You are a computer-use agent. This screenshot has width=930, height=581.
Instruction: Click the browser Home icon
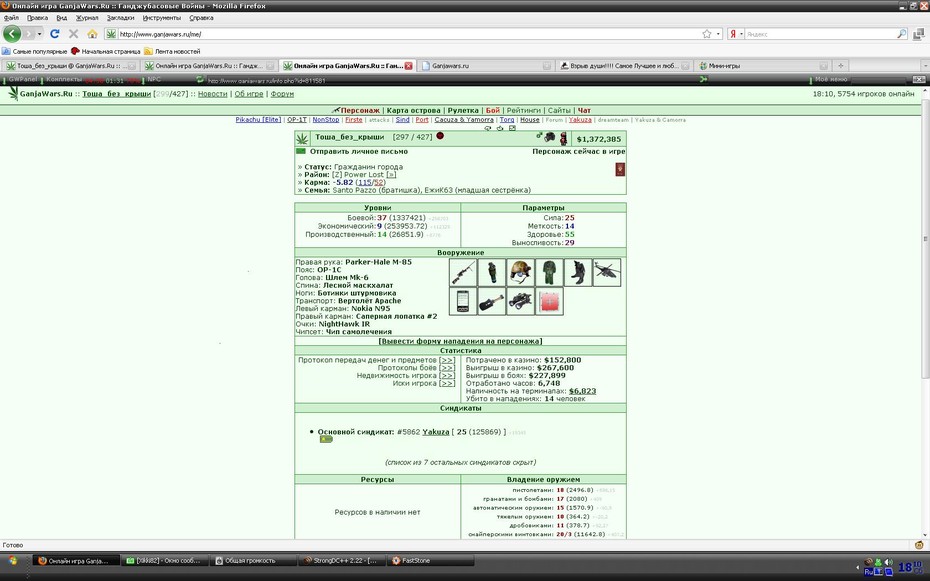click(92, 34)
